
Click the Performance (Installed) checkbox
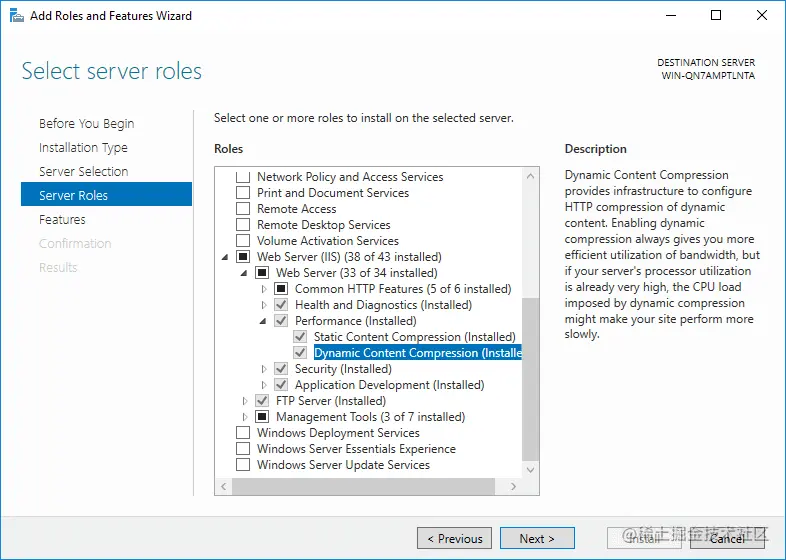point(281,321)
